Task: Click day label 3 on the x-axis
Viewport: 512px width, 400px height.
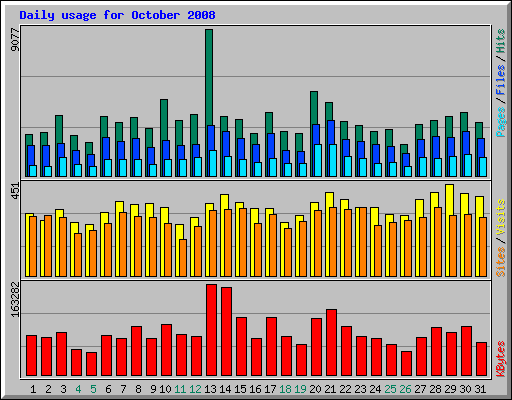Action: [63, 389]
